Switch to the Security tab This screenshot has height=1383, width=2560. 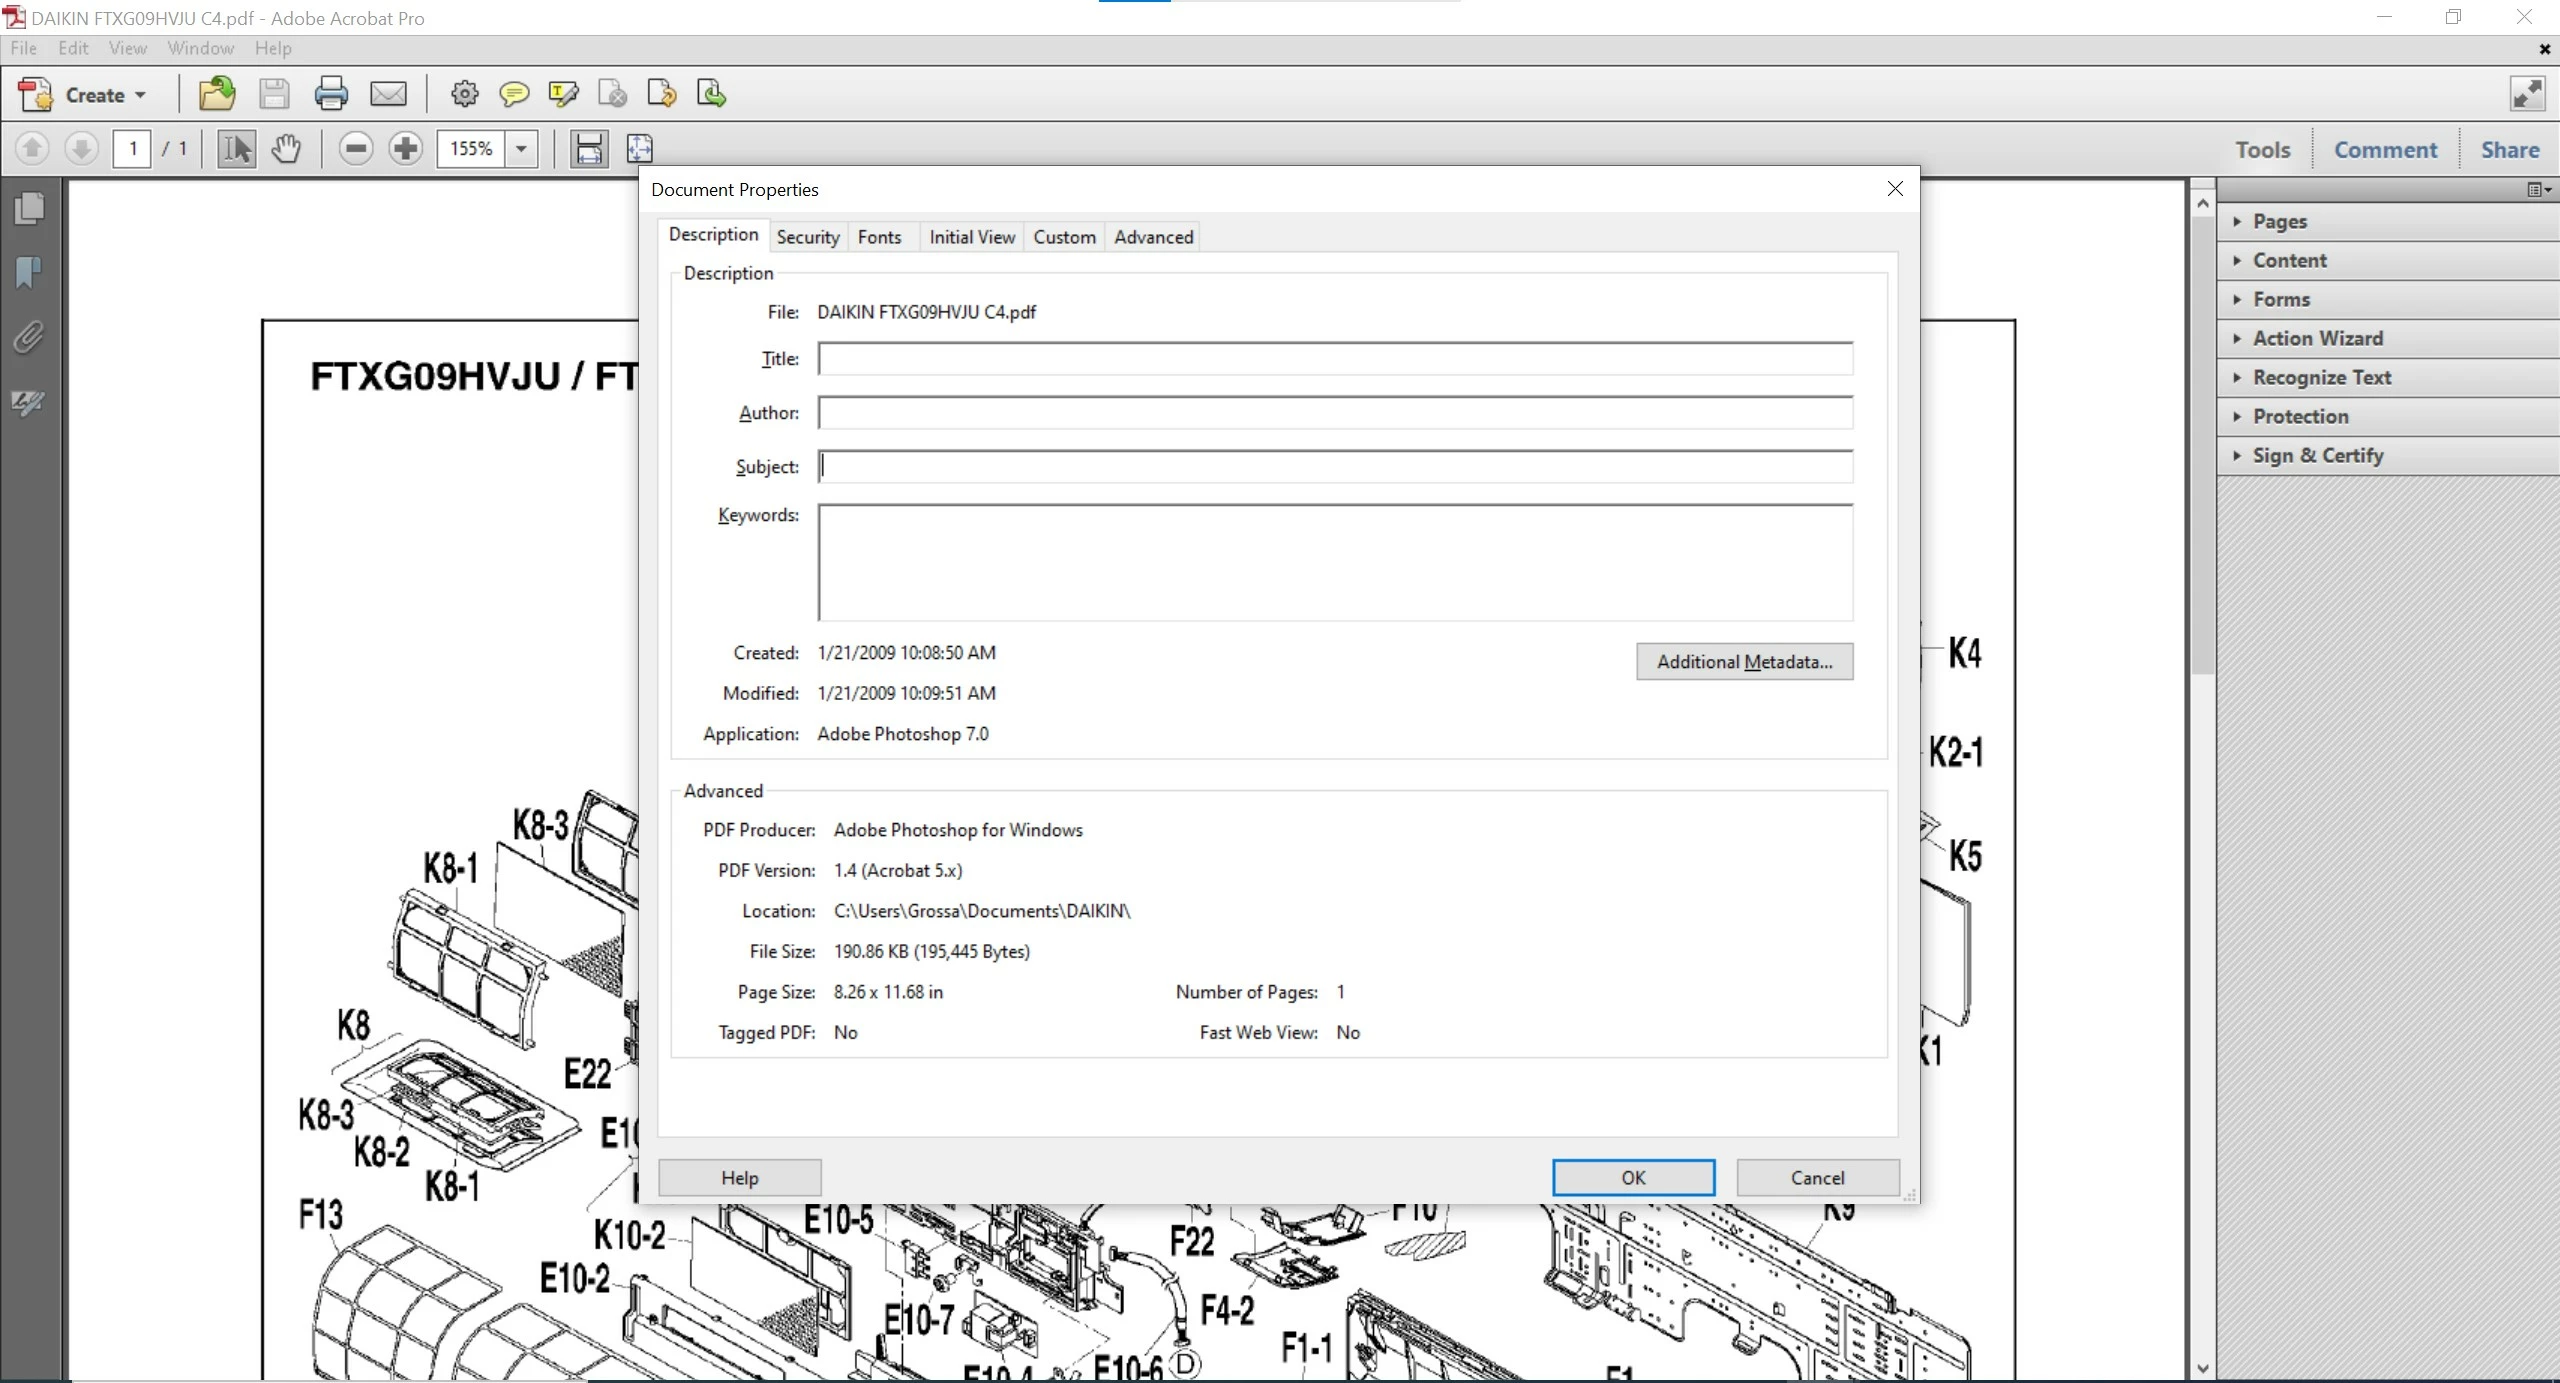click(x=807, y=237)
